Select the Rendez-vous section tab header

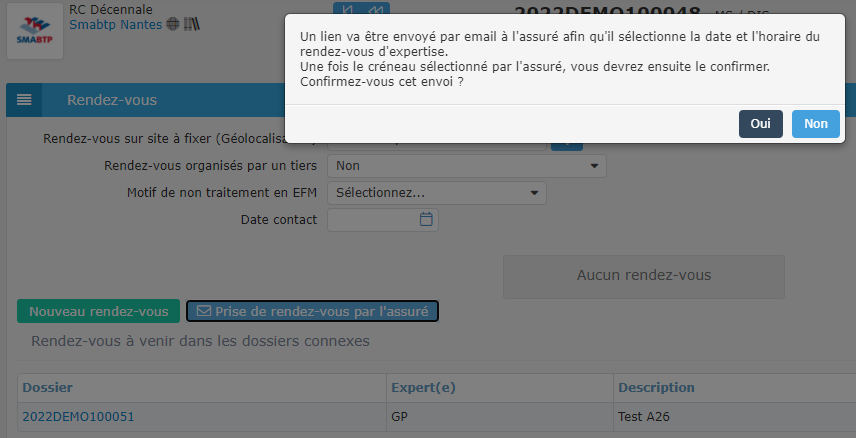112,100
